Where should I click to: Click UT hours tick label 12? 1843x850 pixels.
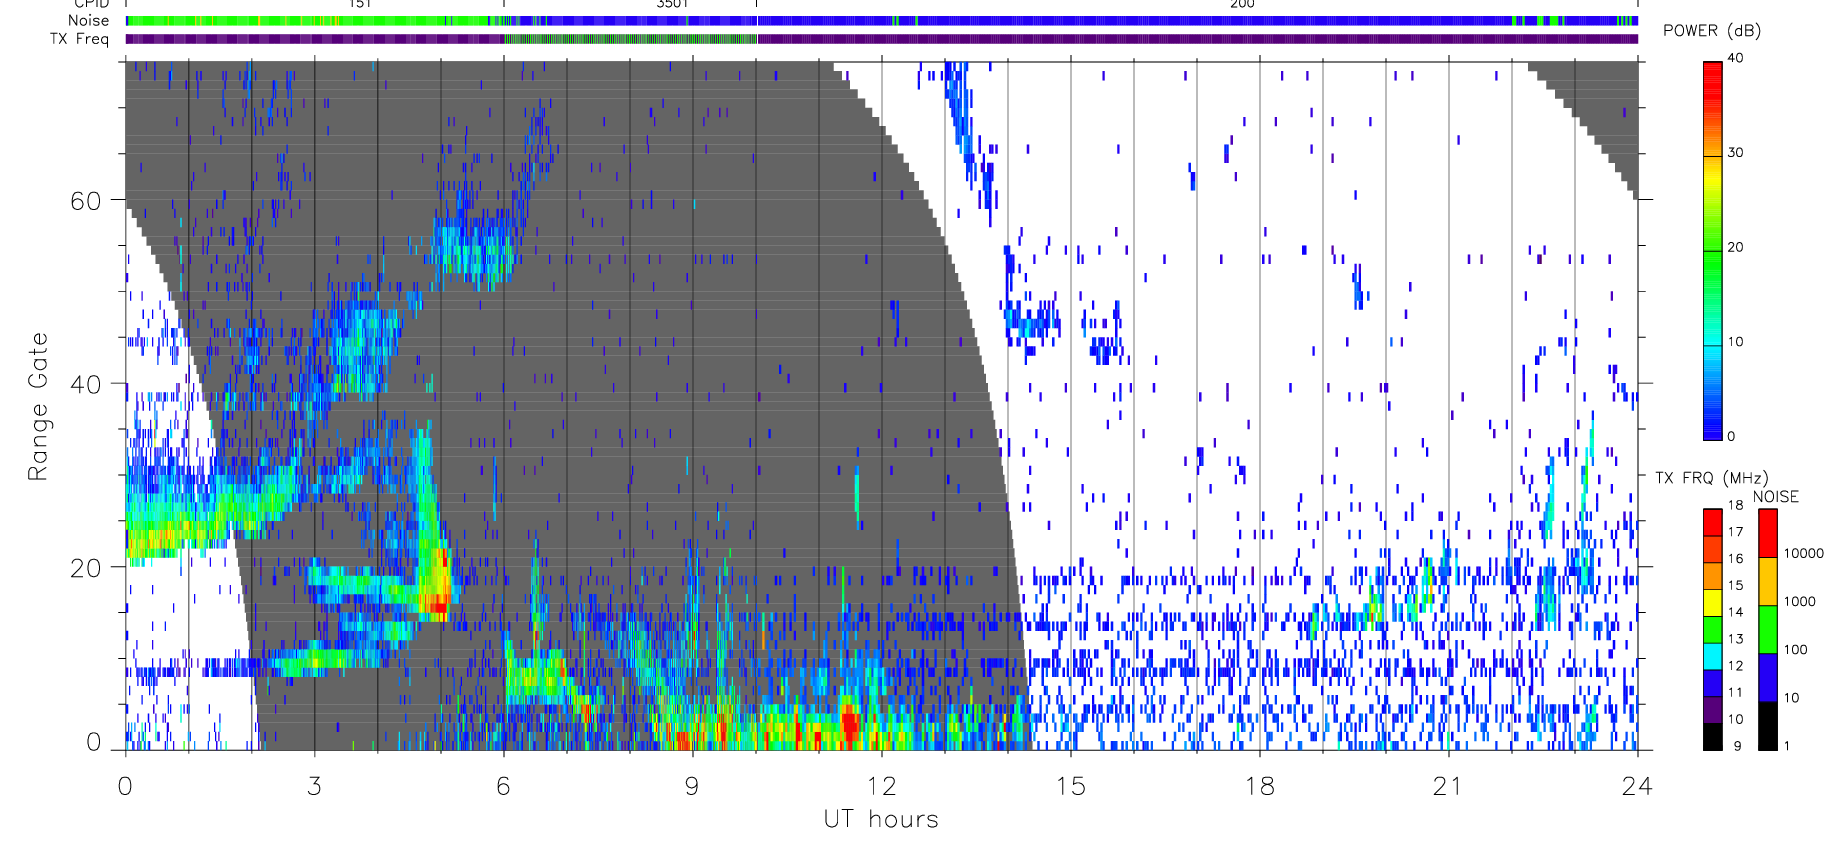[x=881, y=786]
